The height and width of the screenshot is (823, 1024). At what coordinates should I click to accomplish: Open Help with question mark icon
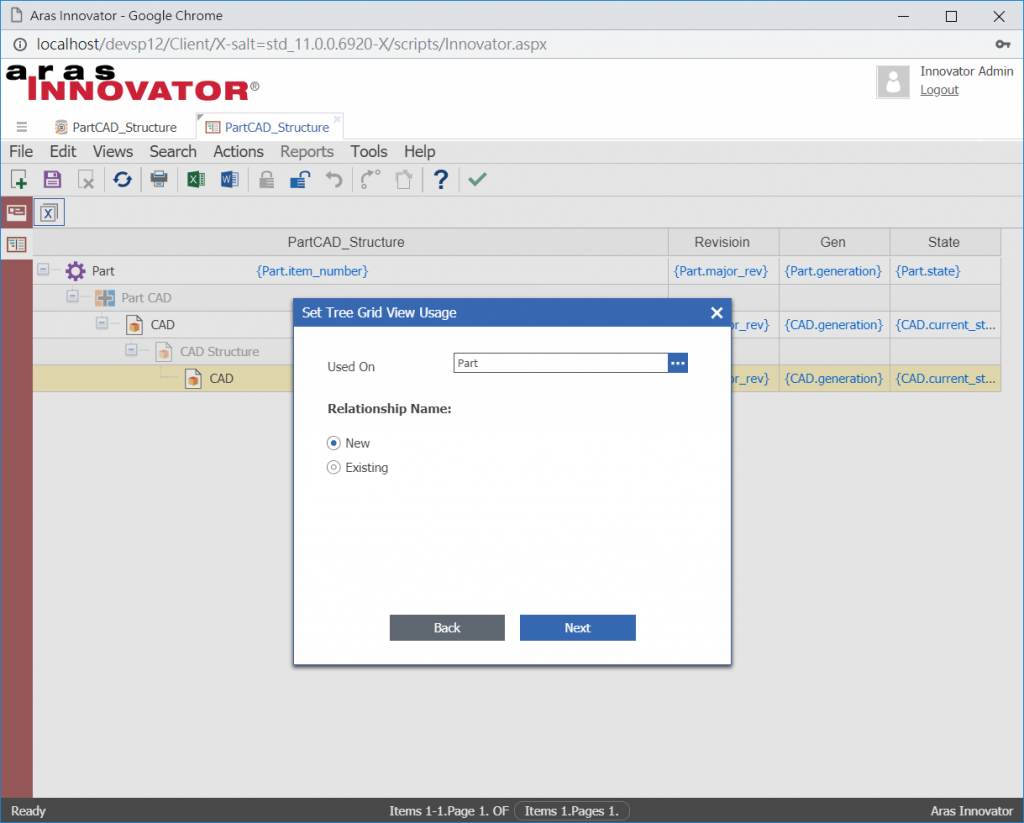point(441,179)
